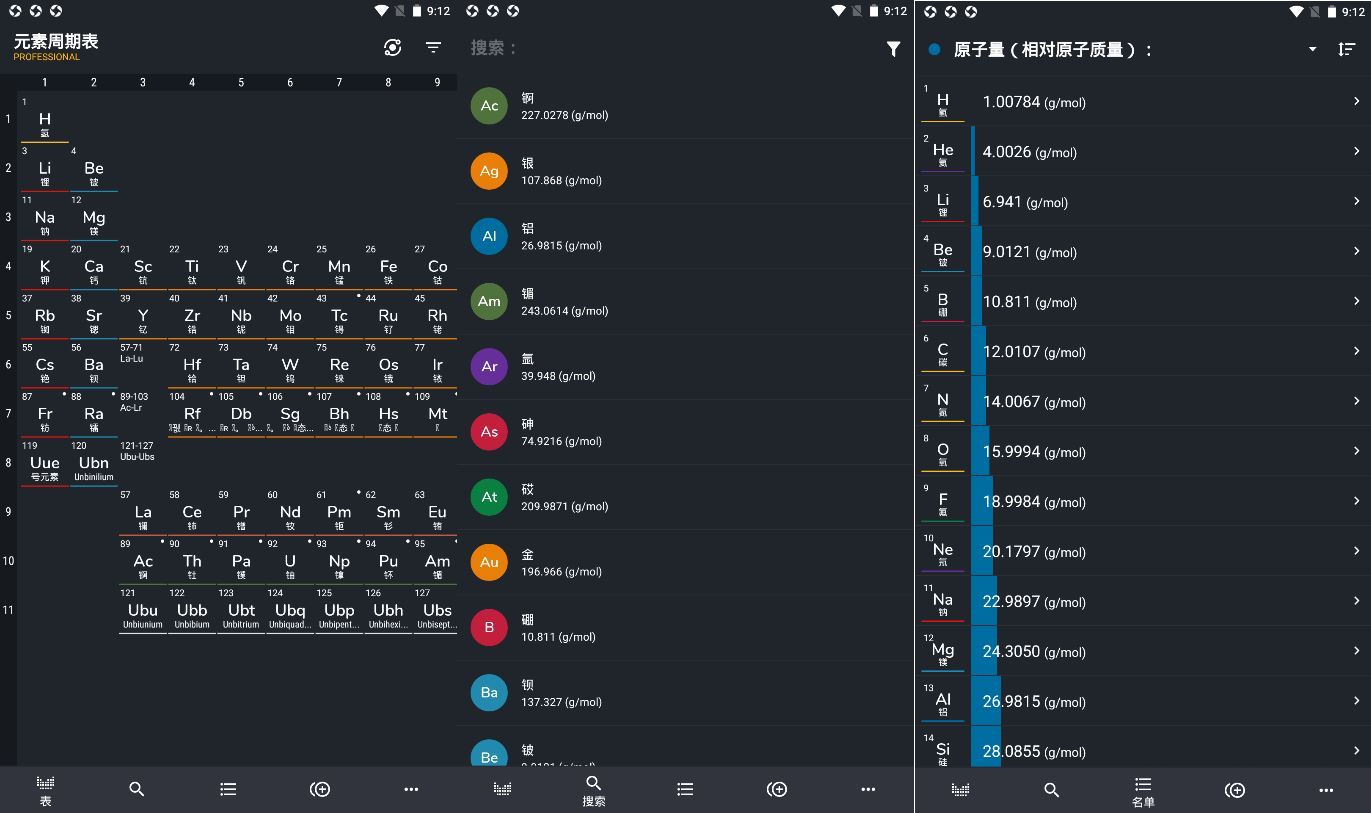1371x813 pixels.
Task: Tap the Am circle icon in search list
Action: [x=489, y=301]
